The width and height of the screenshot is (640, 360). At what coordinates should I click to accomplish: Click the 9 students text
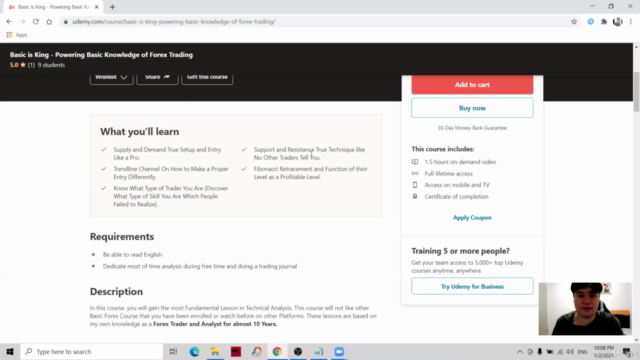click(x=51, y=65)
